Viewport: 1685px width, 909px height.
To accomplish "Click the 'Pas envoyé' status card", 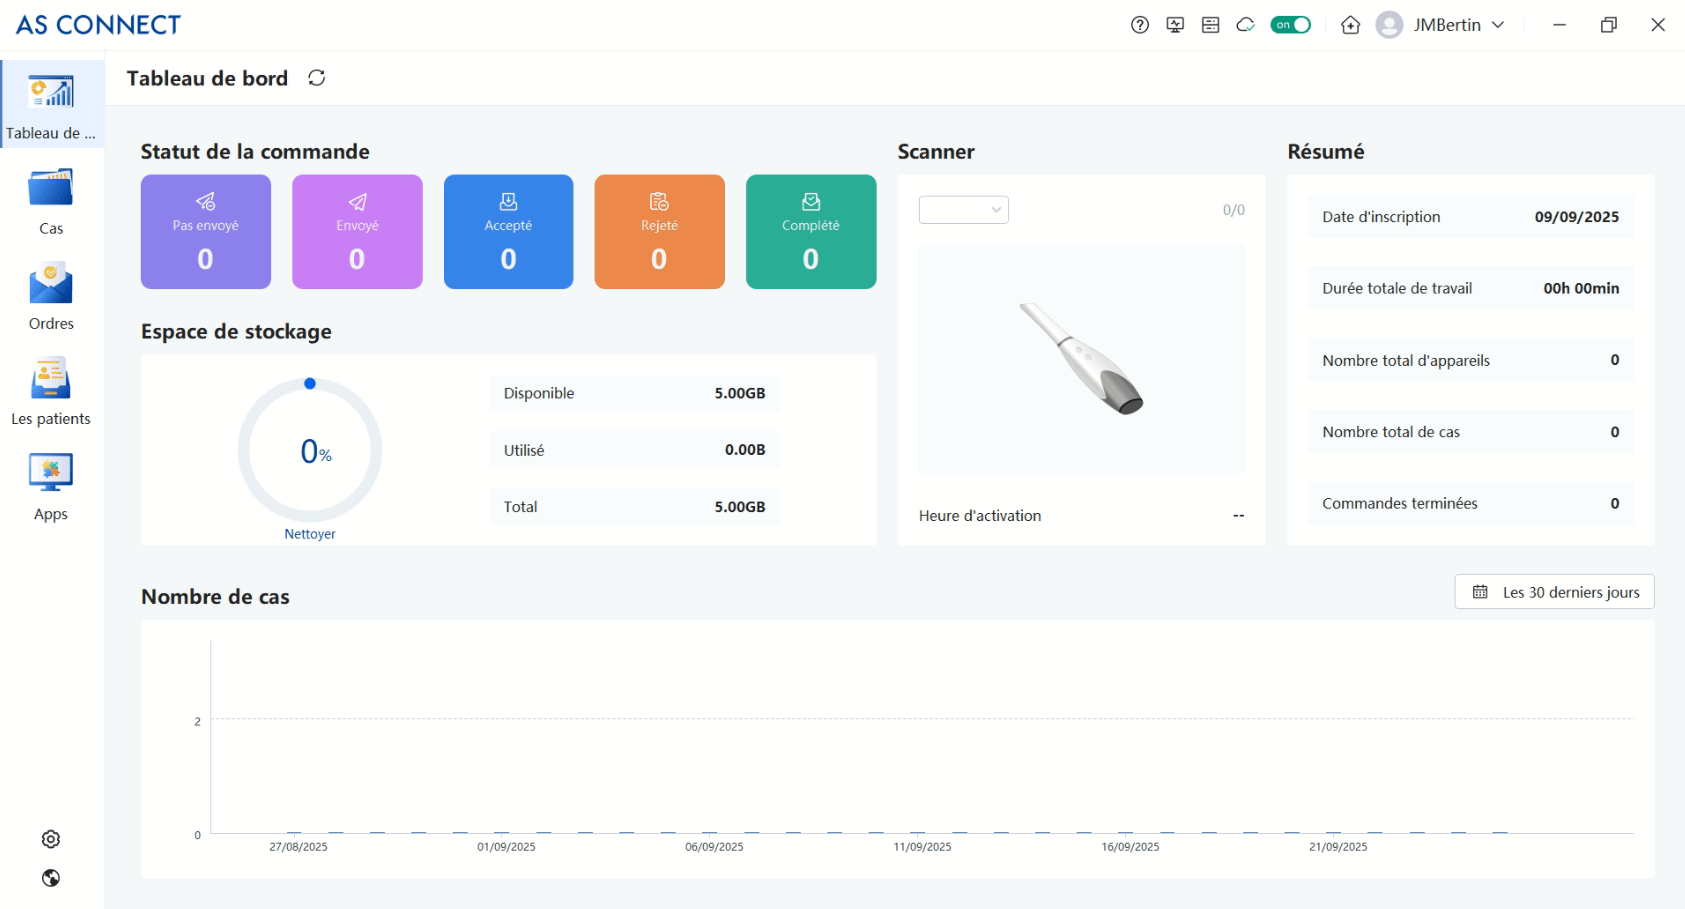I will (x=206, y=232).
